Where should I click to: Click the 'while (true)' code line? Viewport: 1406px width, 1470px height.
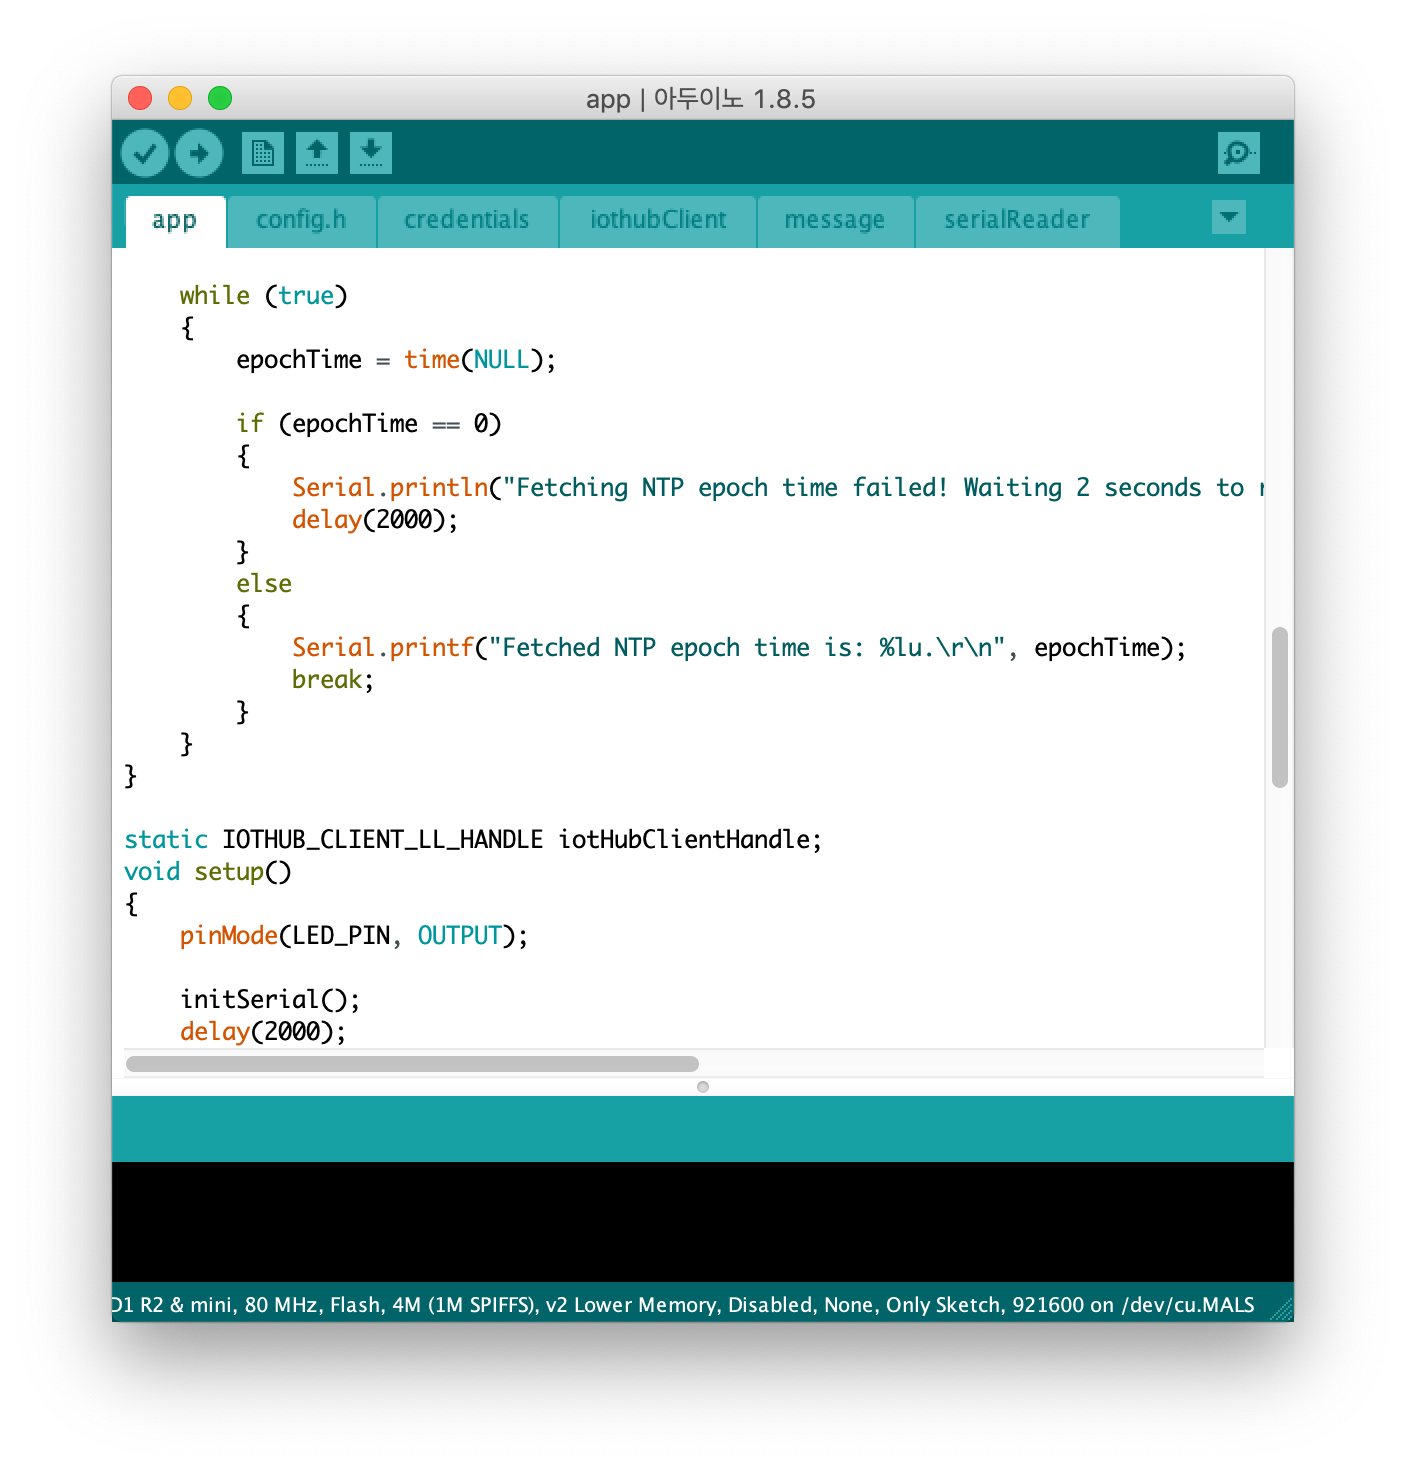click(x=264, y=296)
